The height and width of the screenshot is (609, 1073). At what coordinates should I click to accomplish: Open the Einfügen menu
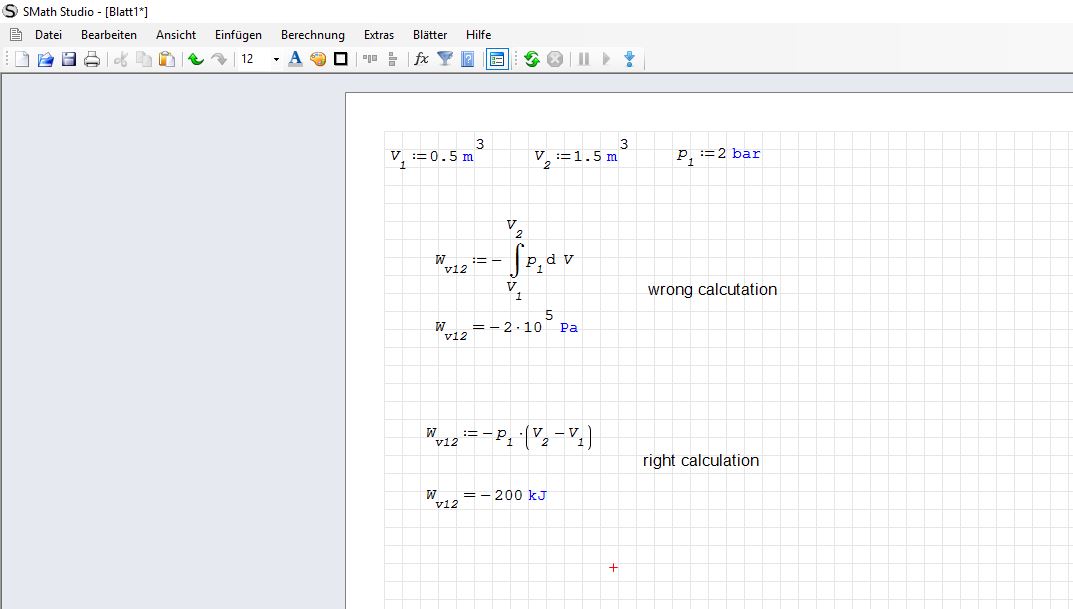[238, 35]
